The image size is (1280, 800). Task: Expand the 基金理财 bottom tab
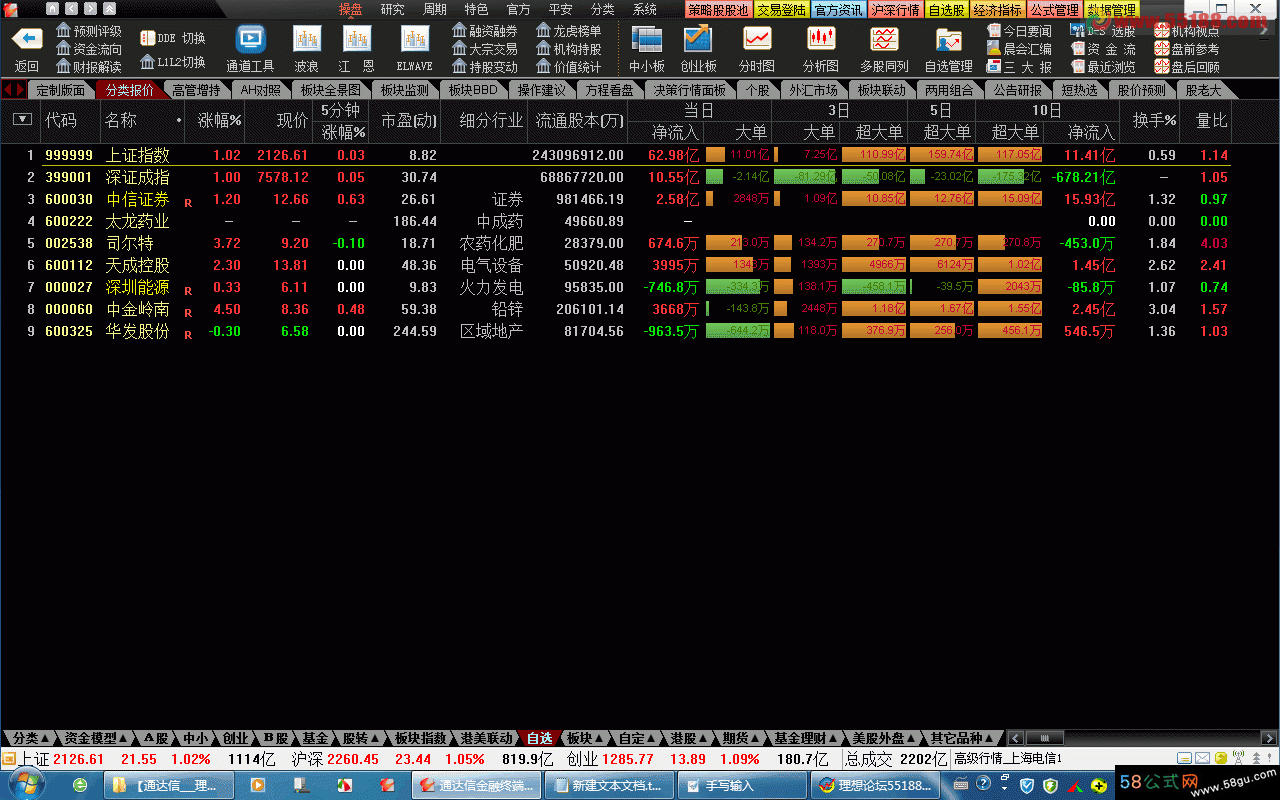(806, 738)
